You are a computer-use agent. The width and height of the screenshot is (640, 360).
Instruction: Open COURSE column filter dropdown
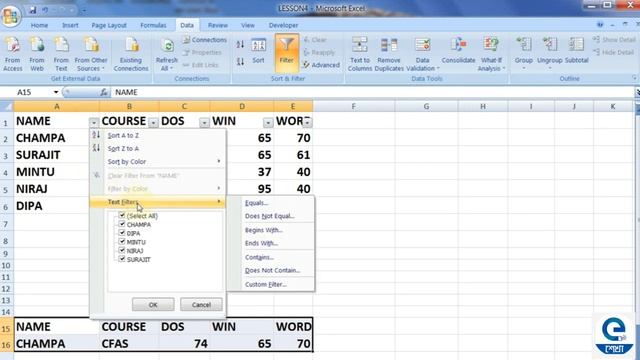(153, 122)
